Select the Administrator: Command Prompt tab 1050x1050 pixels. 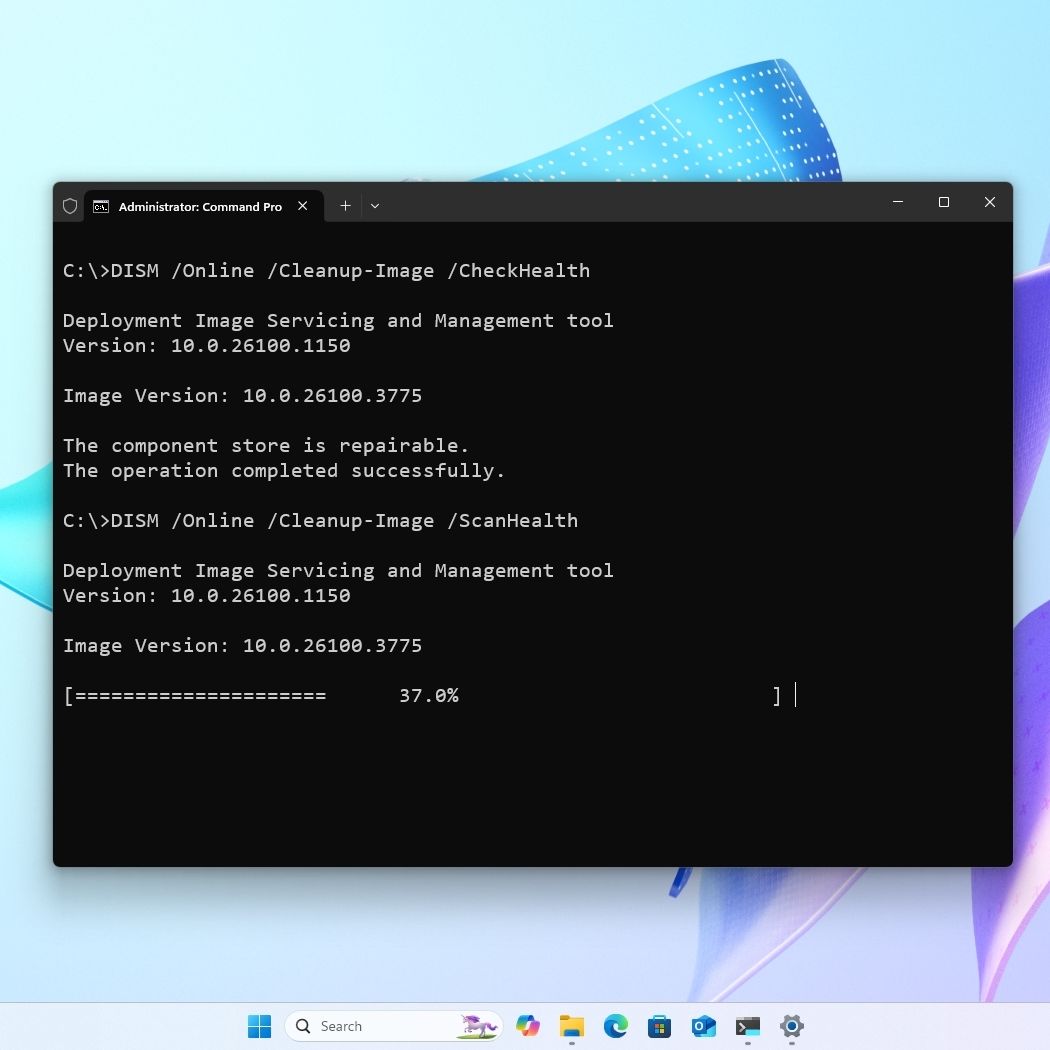tap(204, 206)
